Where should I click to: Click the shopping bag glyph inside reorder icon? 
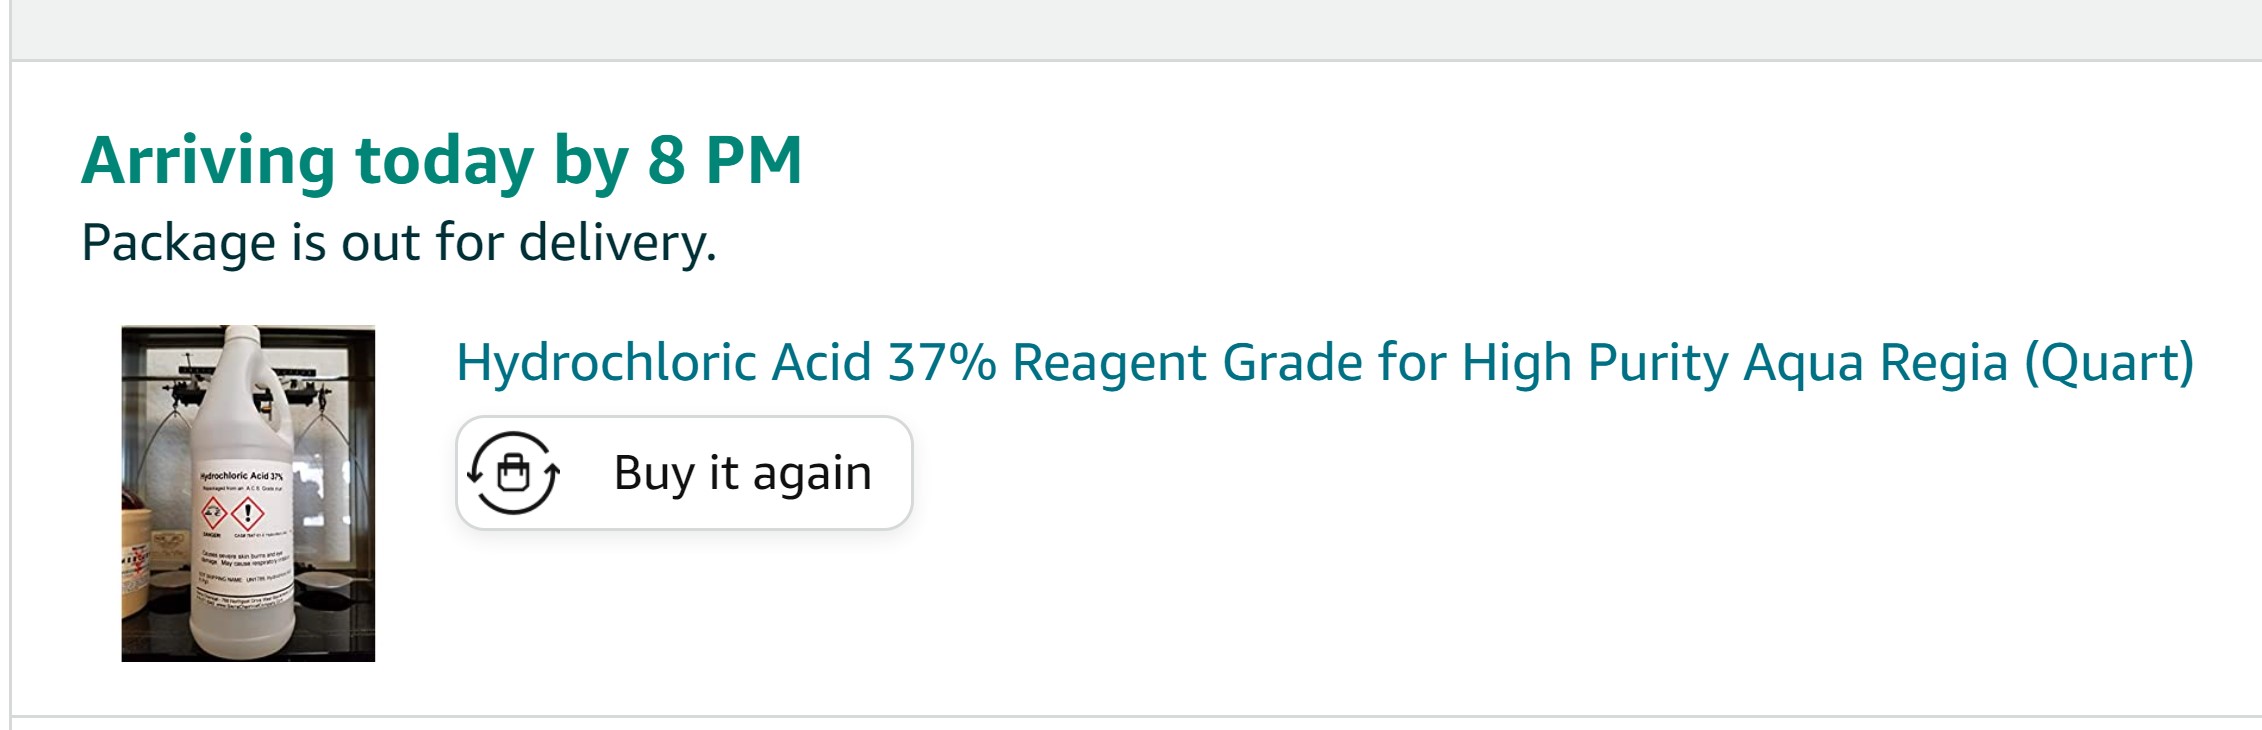click(x=513, y=471)
